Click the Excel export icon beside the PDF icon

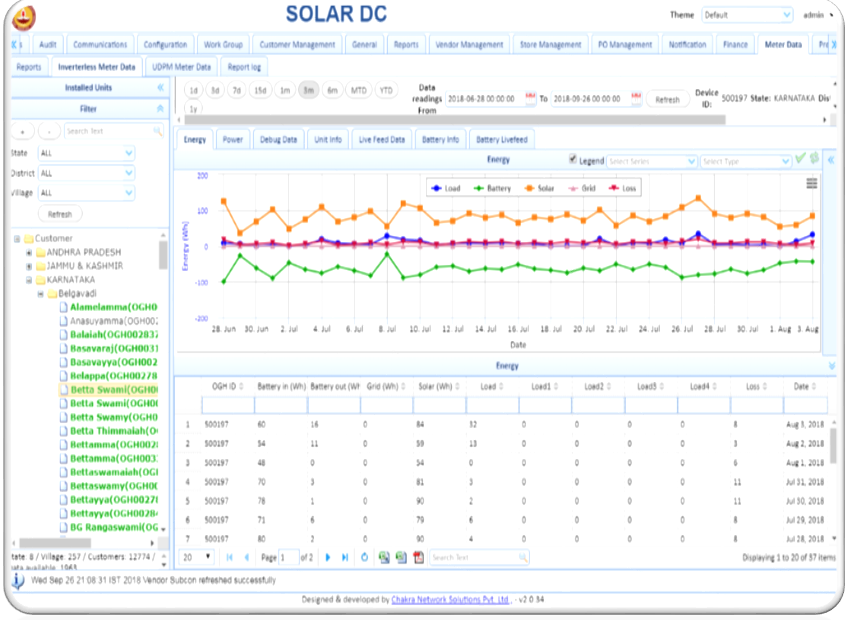[x=401, y=557]
